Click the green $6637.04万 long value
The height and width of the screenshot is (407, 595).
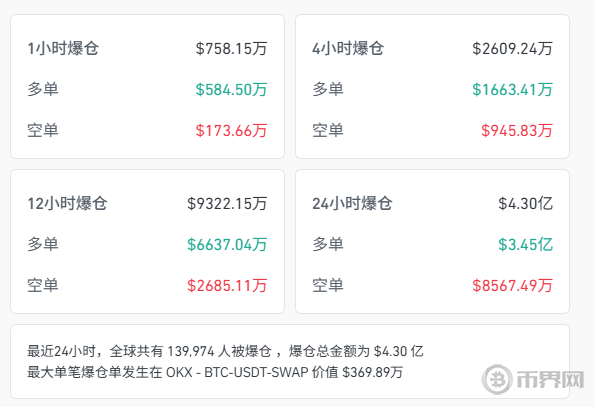click(x=227, y=244)
